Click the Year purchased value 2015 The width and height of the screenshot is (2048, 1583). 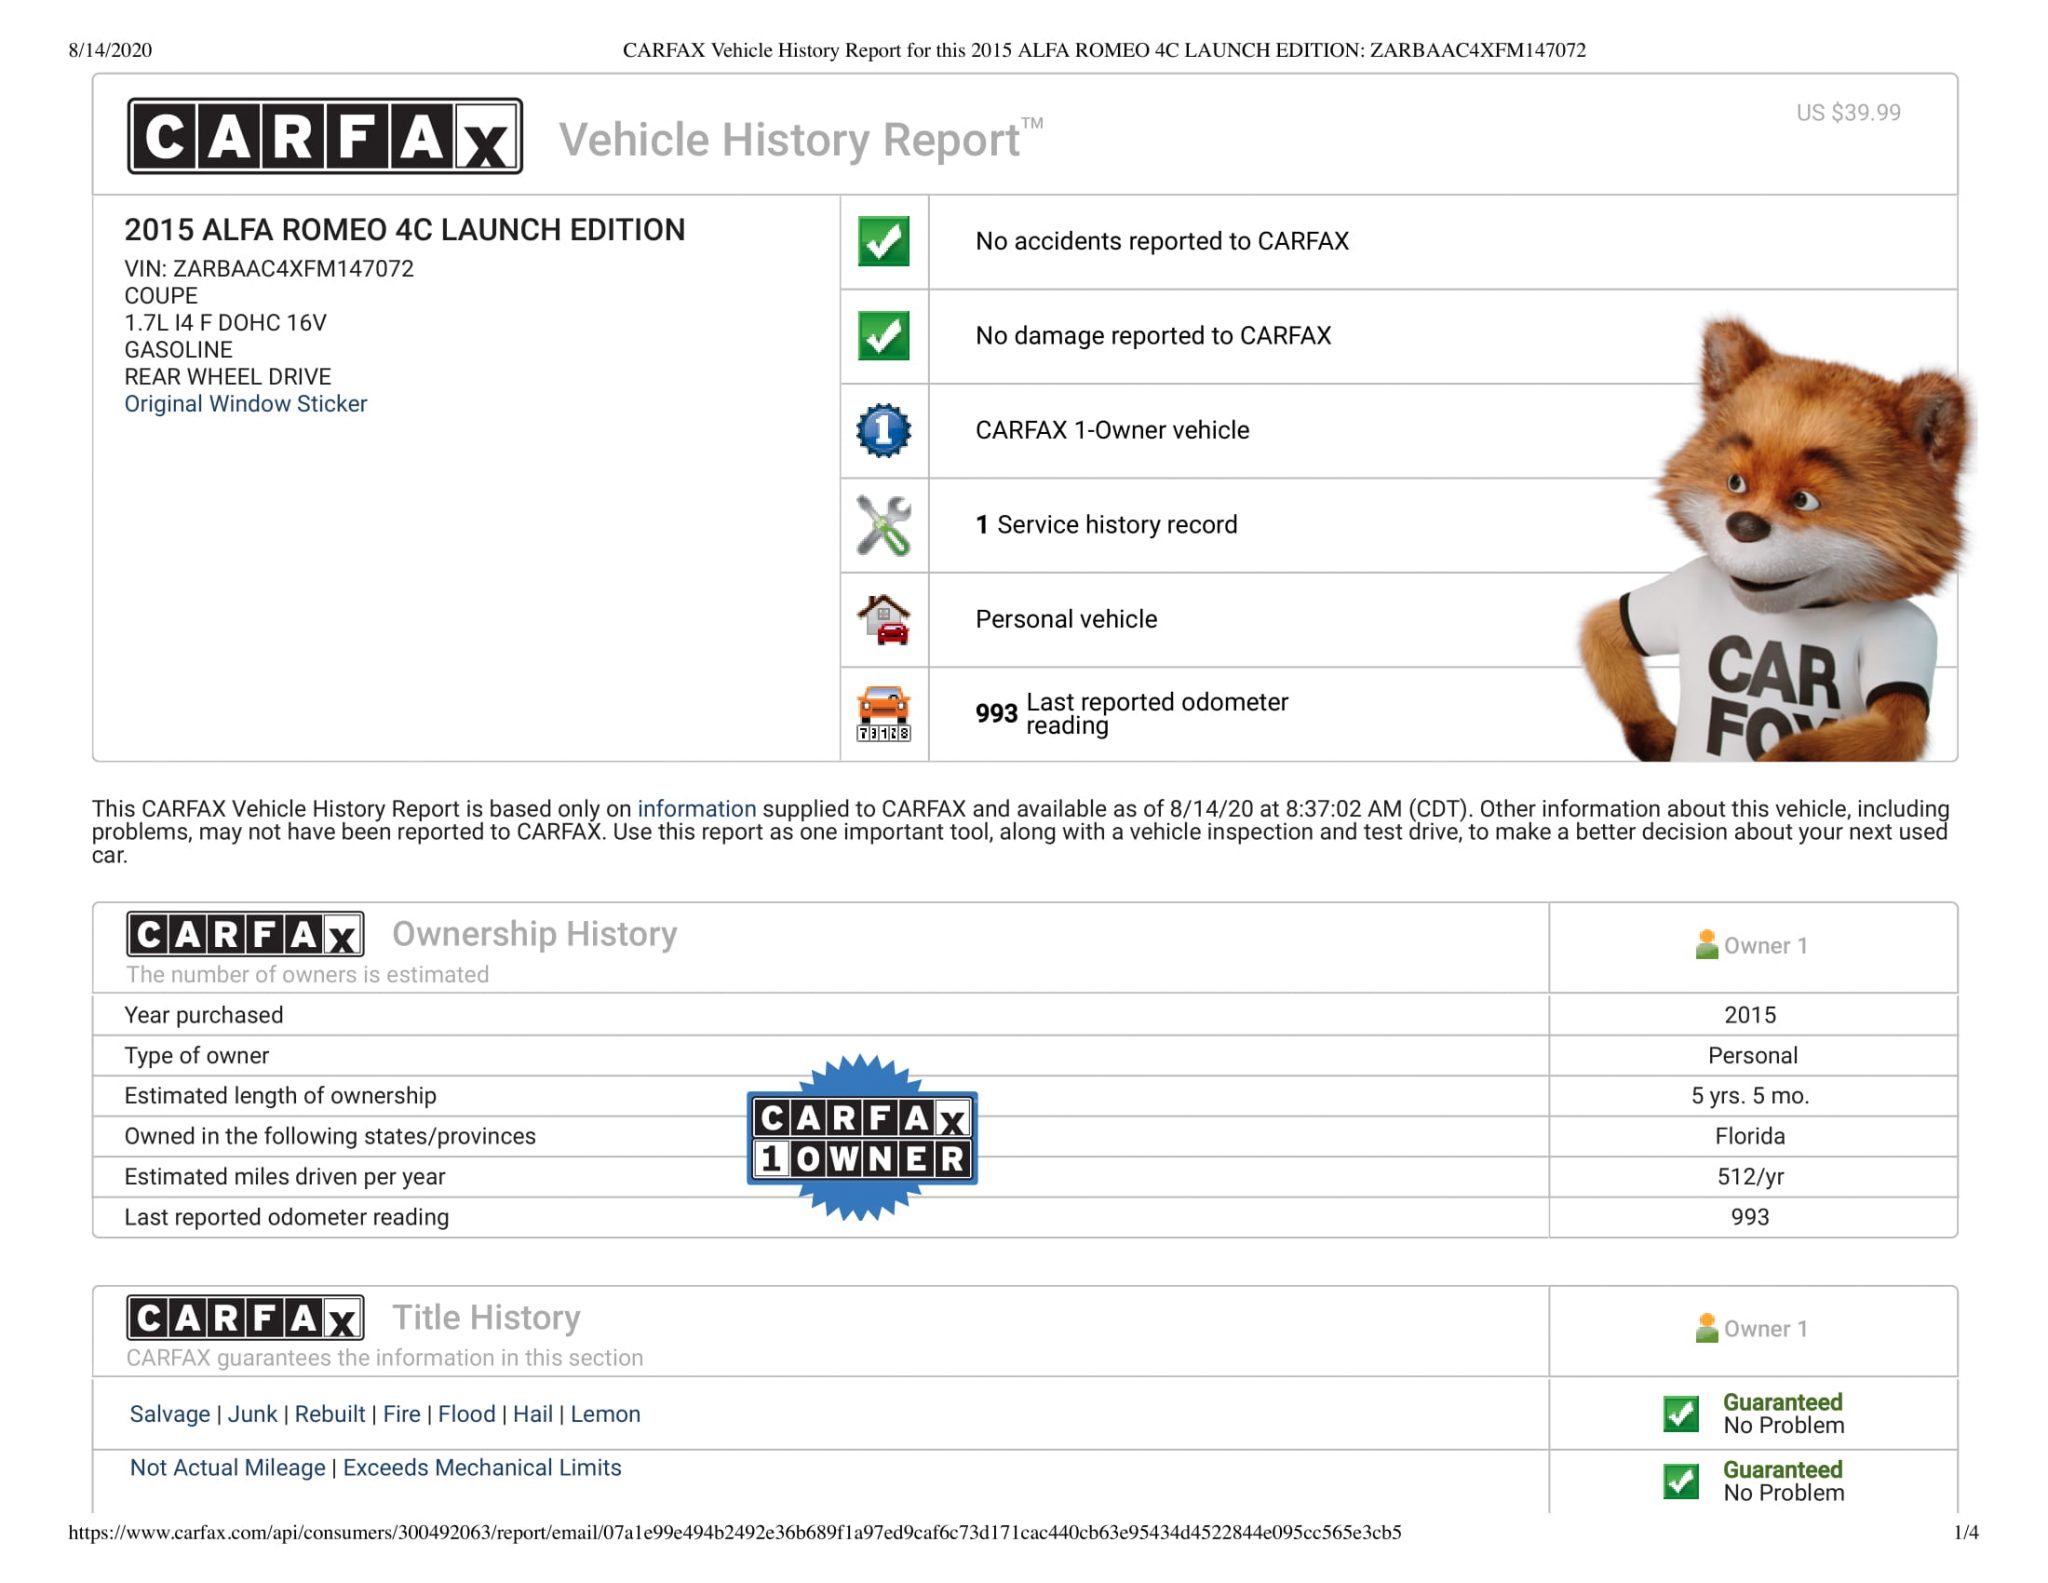coord(1750,1016)
